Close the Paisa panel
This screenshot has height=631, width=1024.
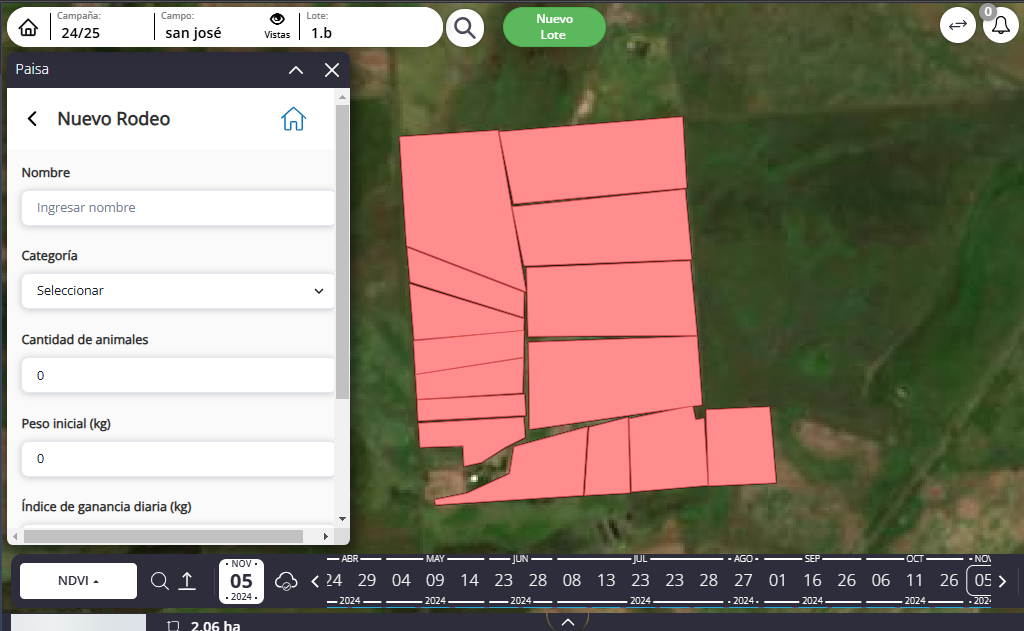332,70
